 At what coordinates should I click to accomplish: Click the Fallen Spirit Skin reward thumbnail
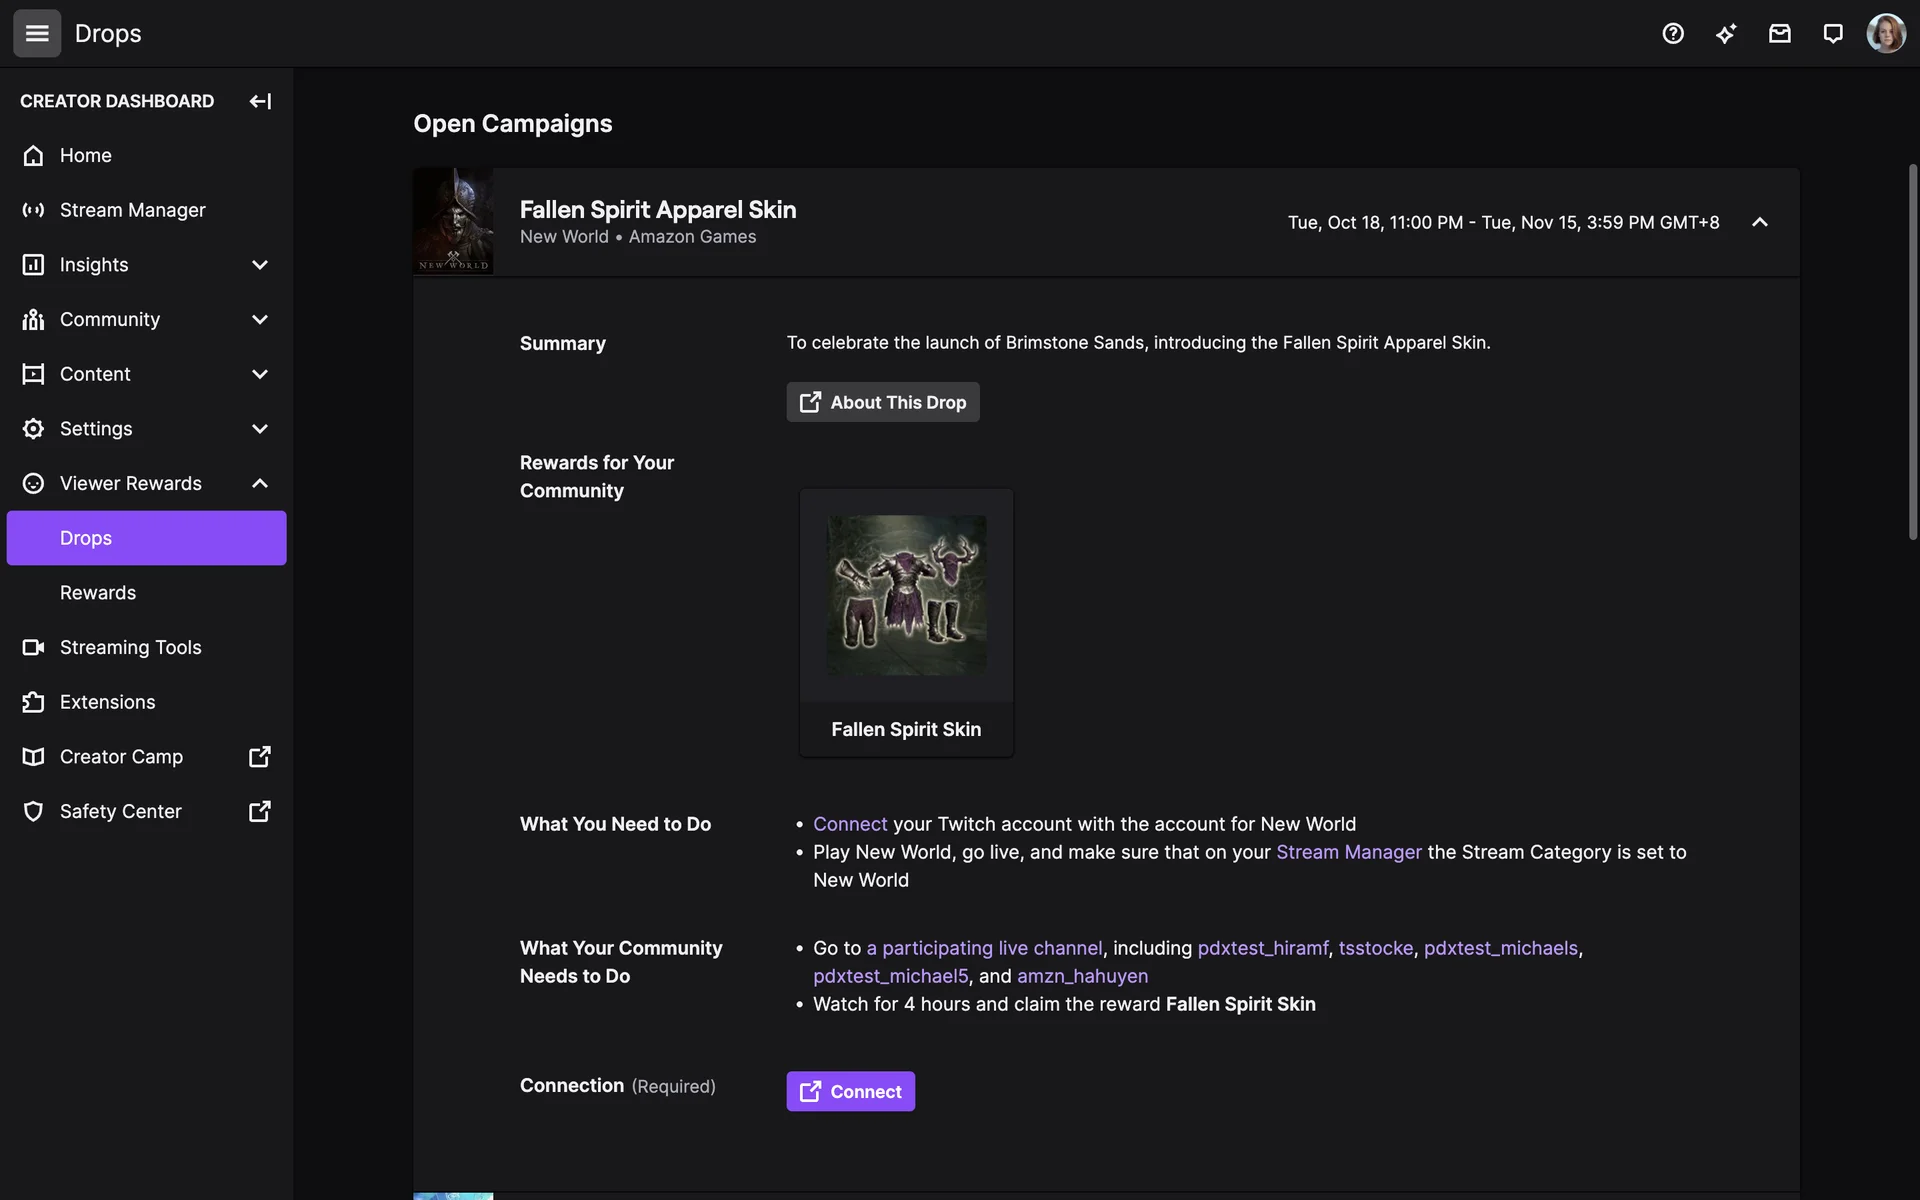[906, 596]
